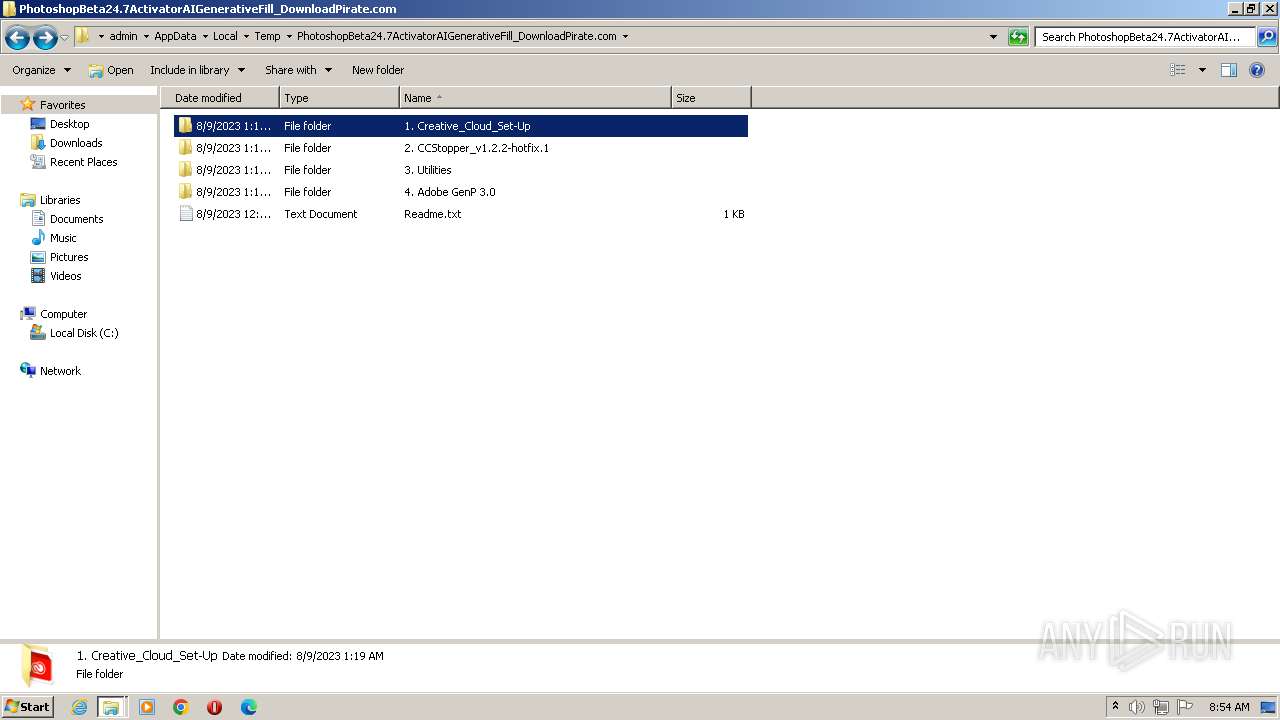Click the name 4. Adobe GenP 3.0
This screenshot has width=1280, height=720.
pos(449,192)
